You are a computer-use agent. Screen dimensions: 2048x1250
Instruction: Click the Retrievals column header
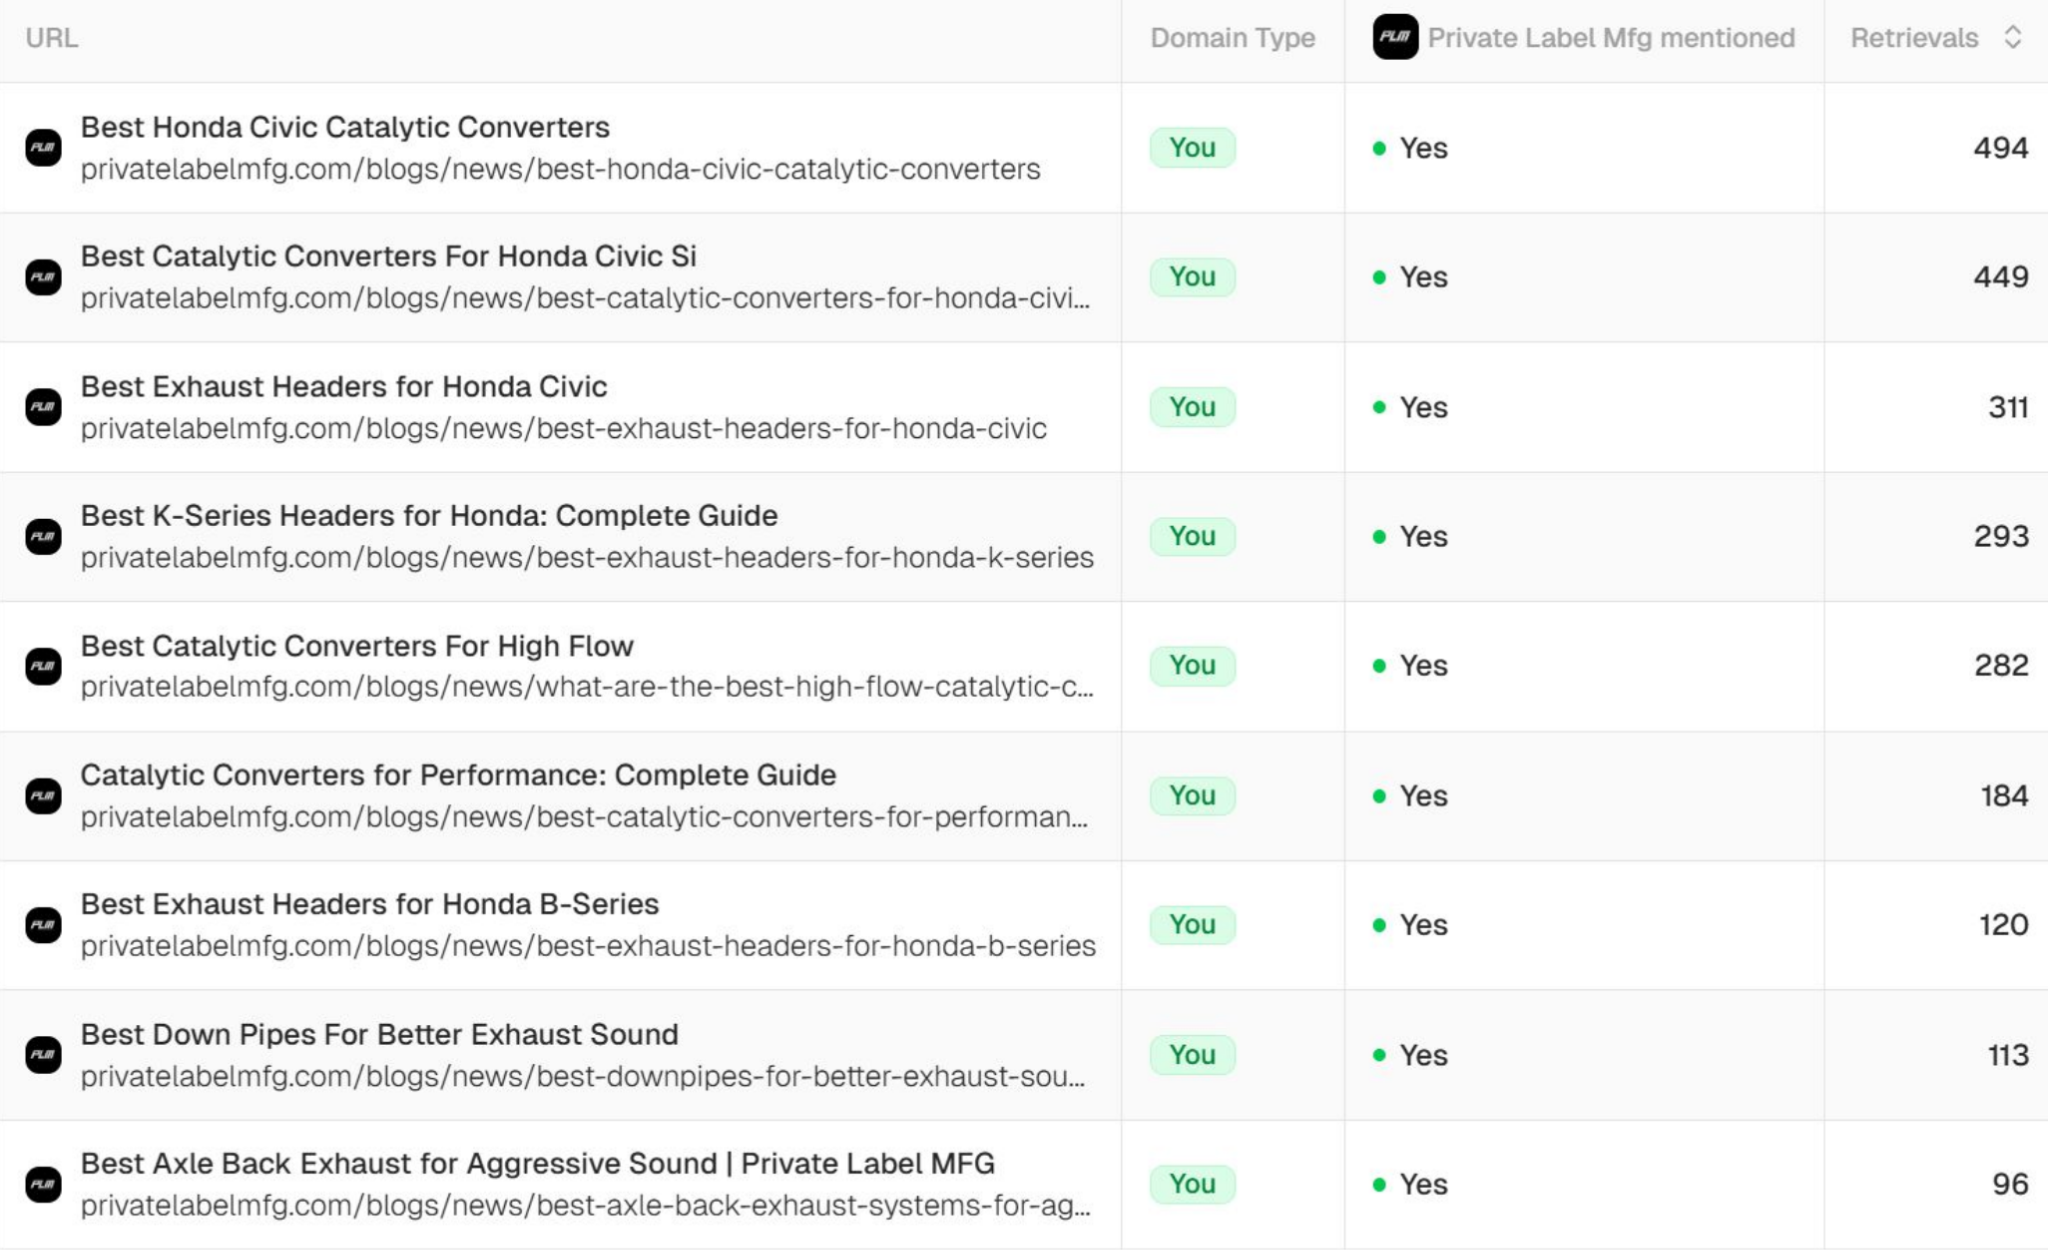1914,38
